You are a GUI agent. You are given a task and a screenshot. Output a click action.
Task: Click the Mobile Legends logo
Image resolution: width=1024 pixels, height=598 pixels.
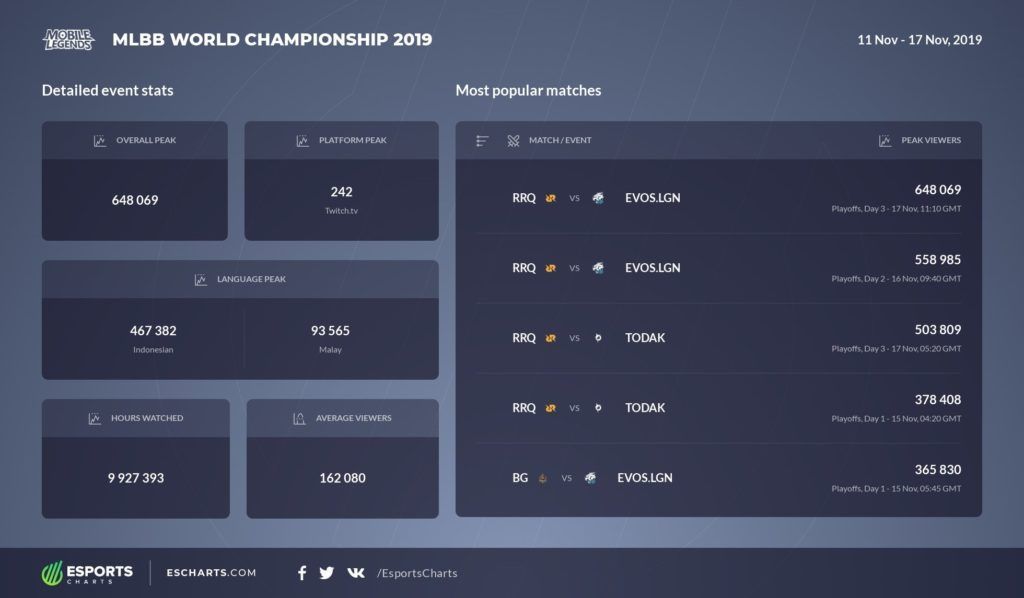tap(68, 40)
